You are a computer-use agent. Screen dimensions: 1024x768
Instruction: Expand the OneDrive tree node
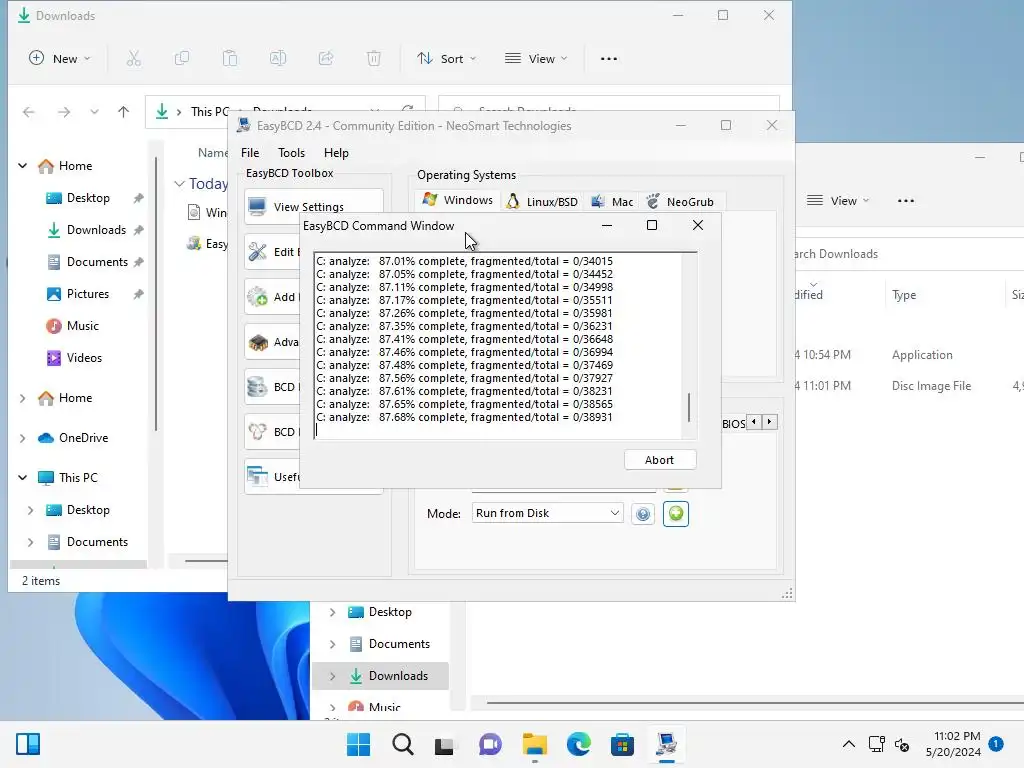(23, 438)
